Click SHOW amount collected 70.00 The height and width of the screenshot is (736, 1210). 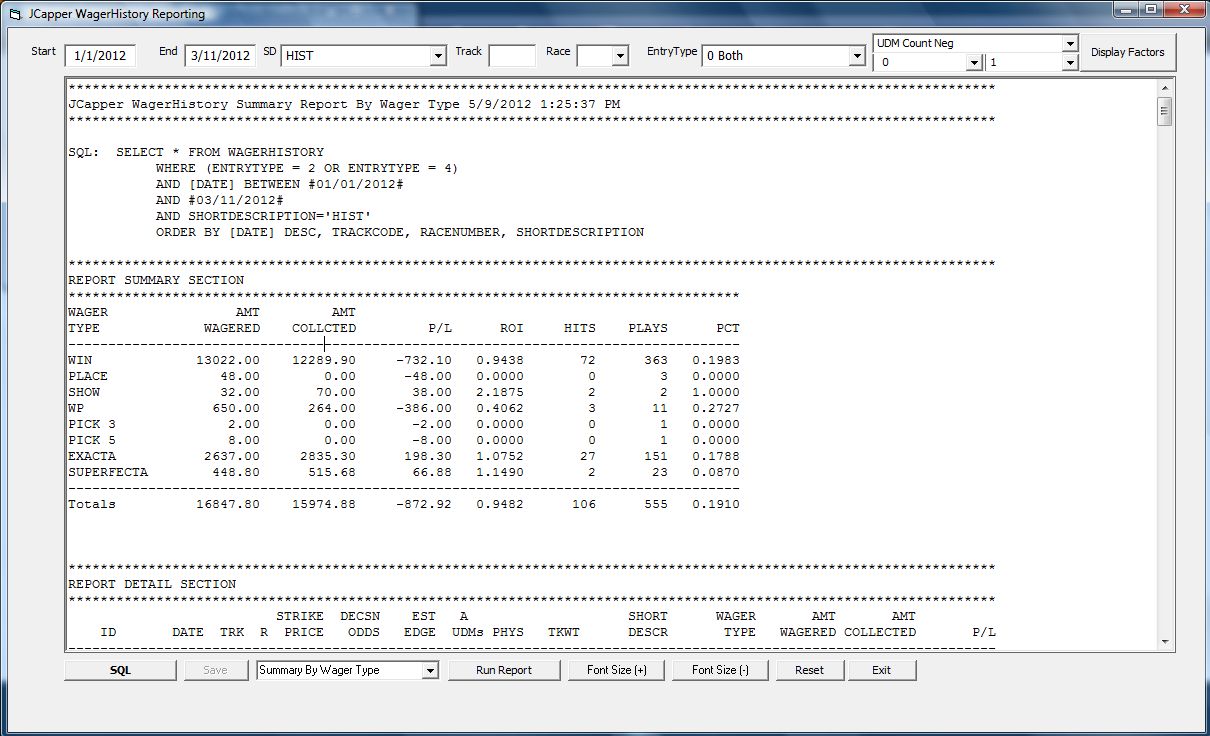(x=336, y=392)
